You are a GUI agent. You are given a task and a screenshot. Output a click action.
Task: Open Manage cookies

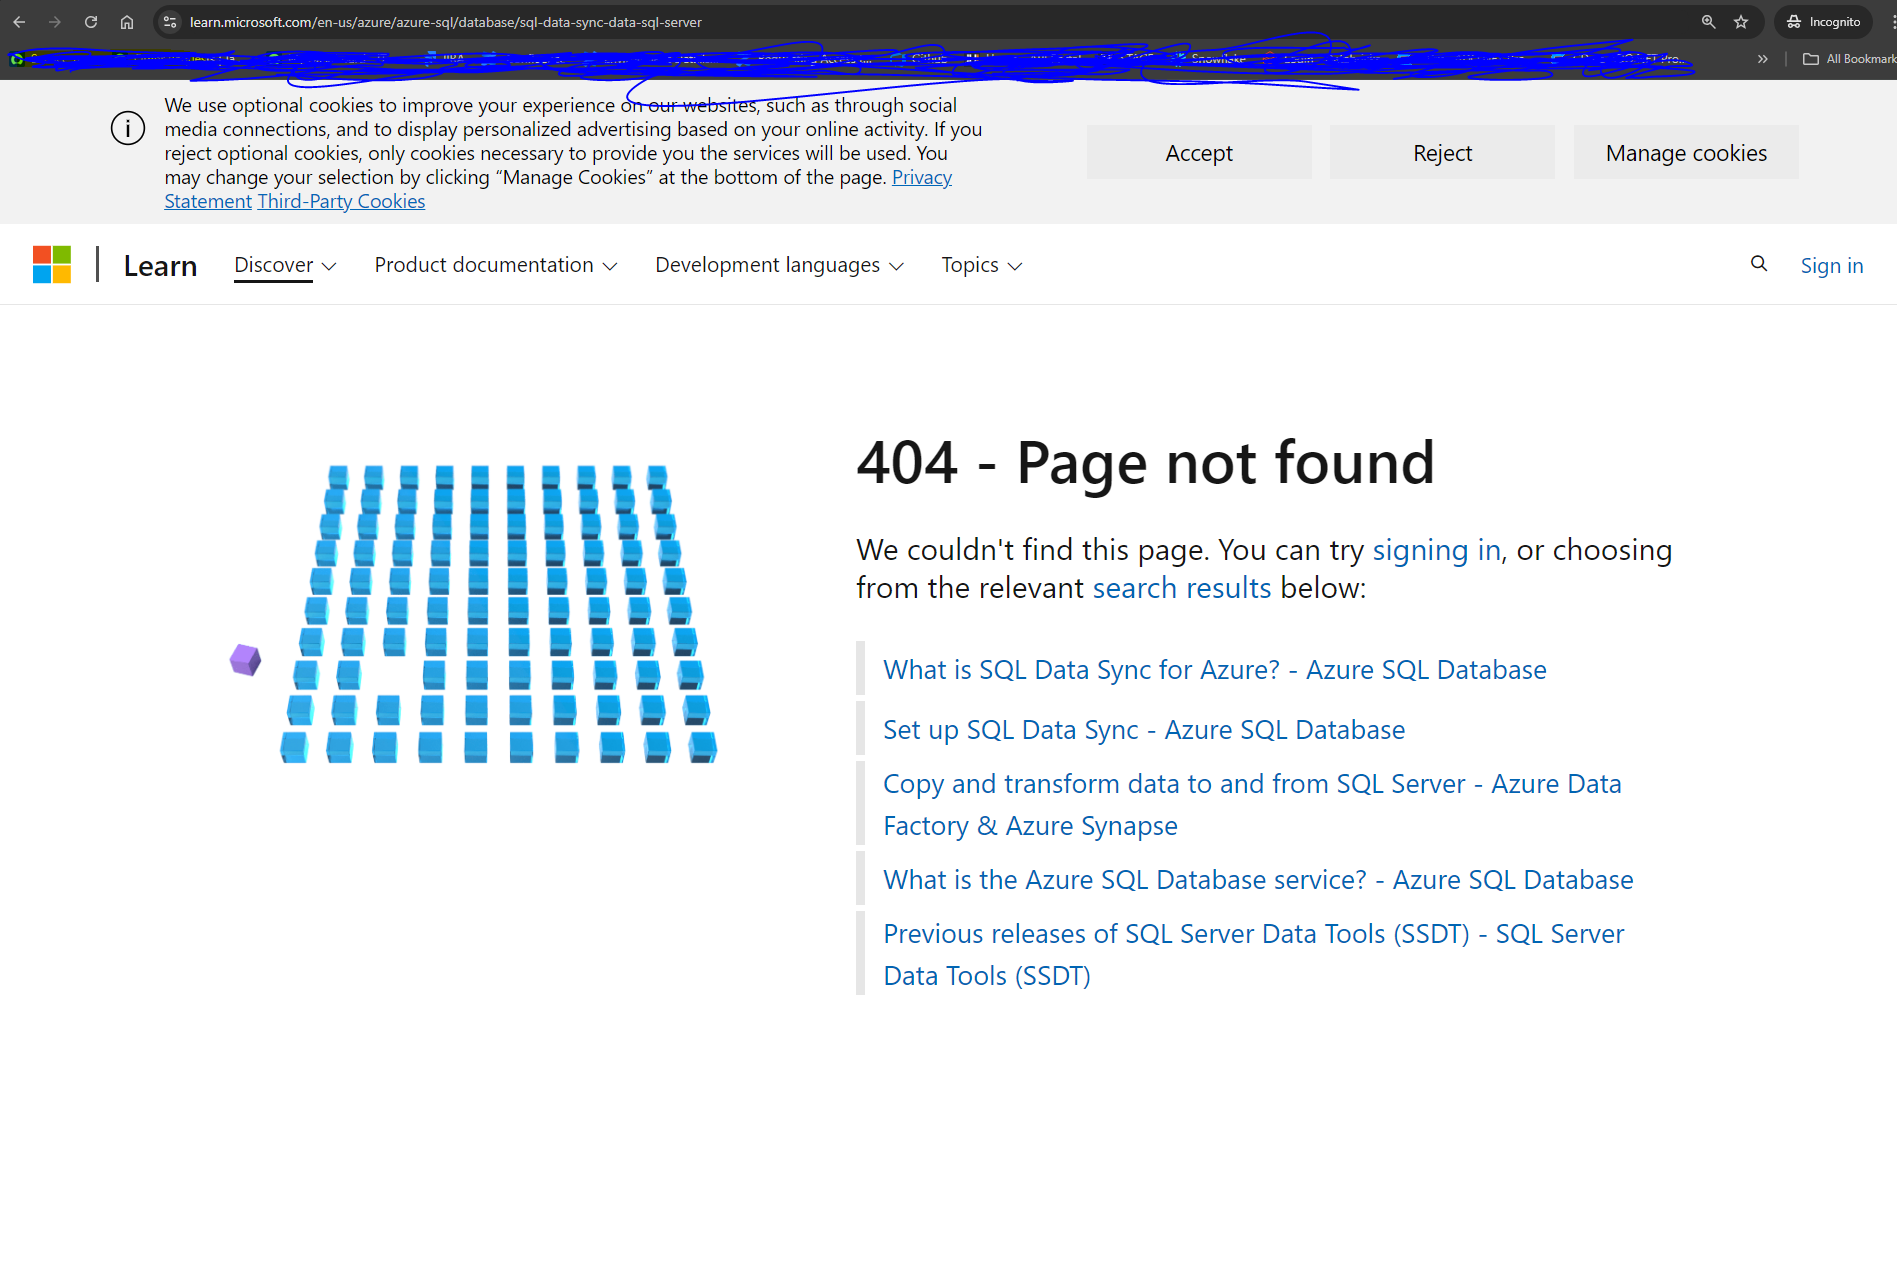[x=1686, y=153]
